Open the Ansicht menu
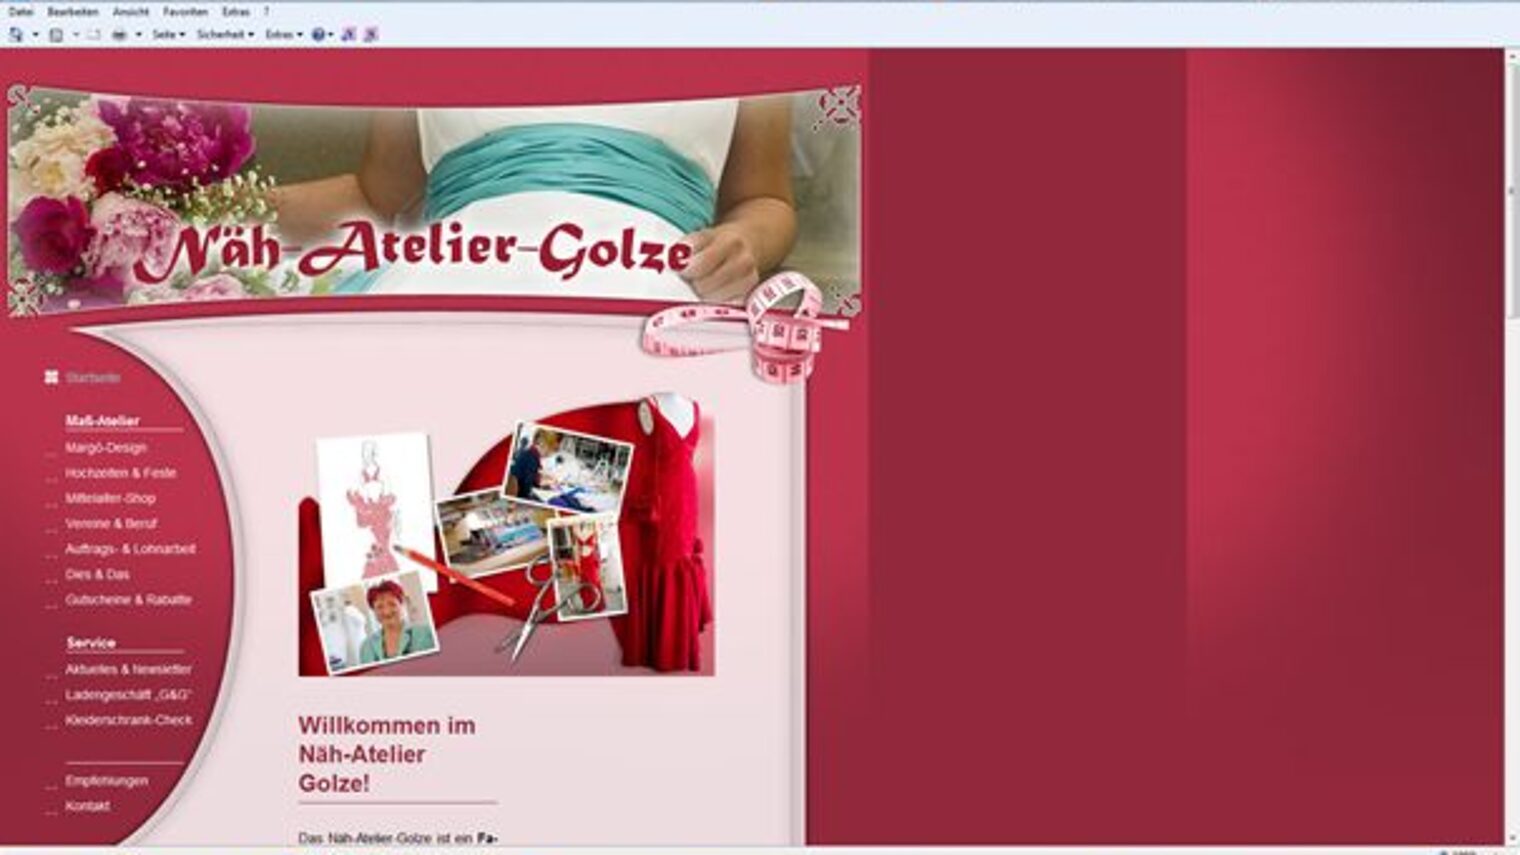The image size is (1520, 855). 131,12
